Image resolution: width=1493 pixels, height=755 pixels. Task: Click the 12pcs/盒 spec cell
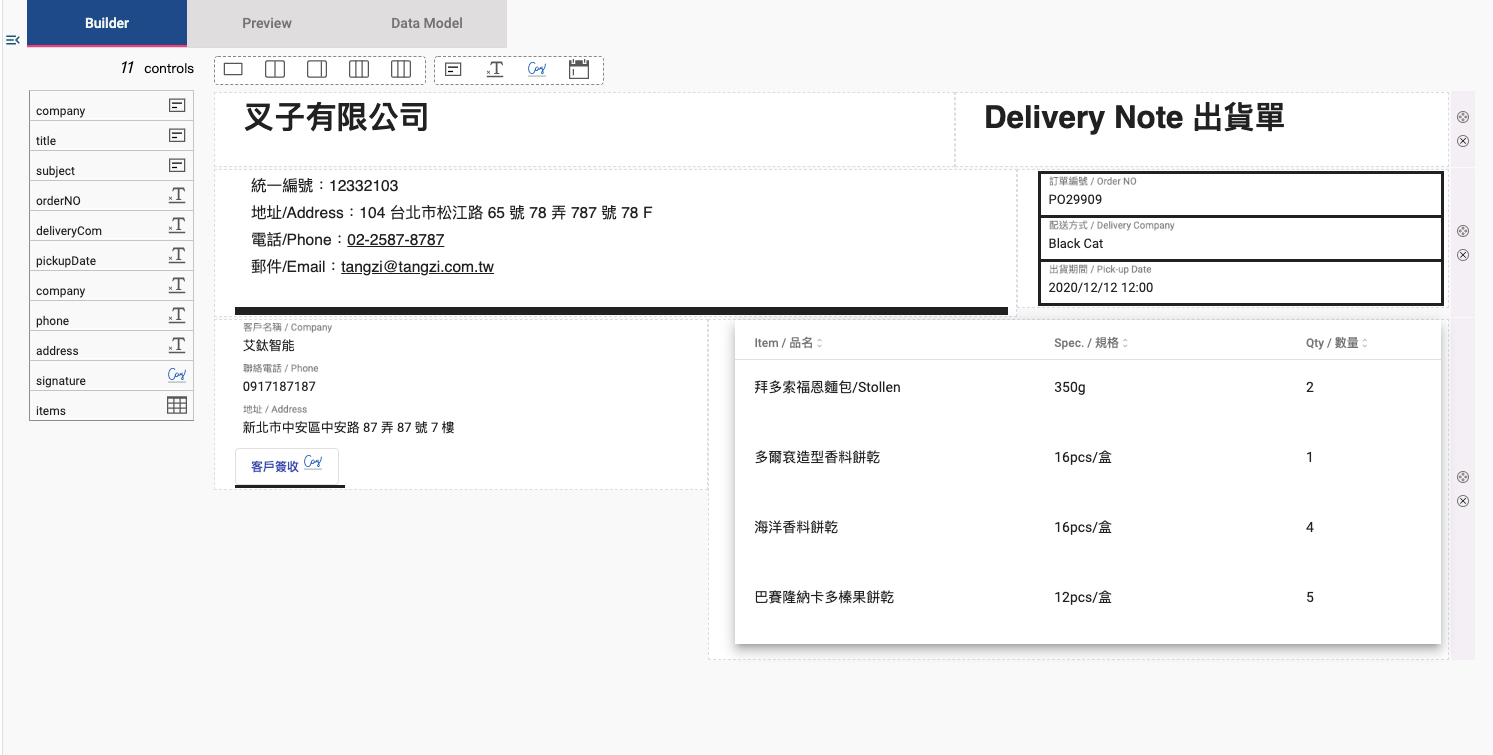[x=1083, y=597]
